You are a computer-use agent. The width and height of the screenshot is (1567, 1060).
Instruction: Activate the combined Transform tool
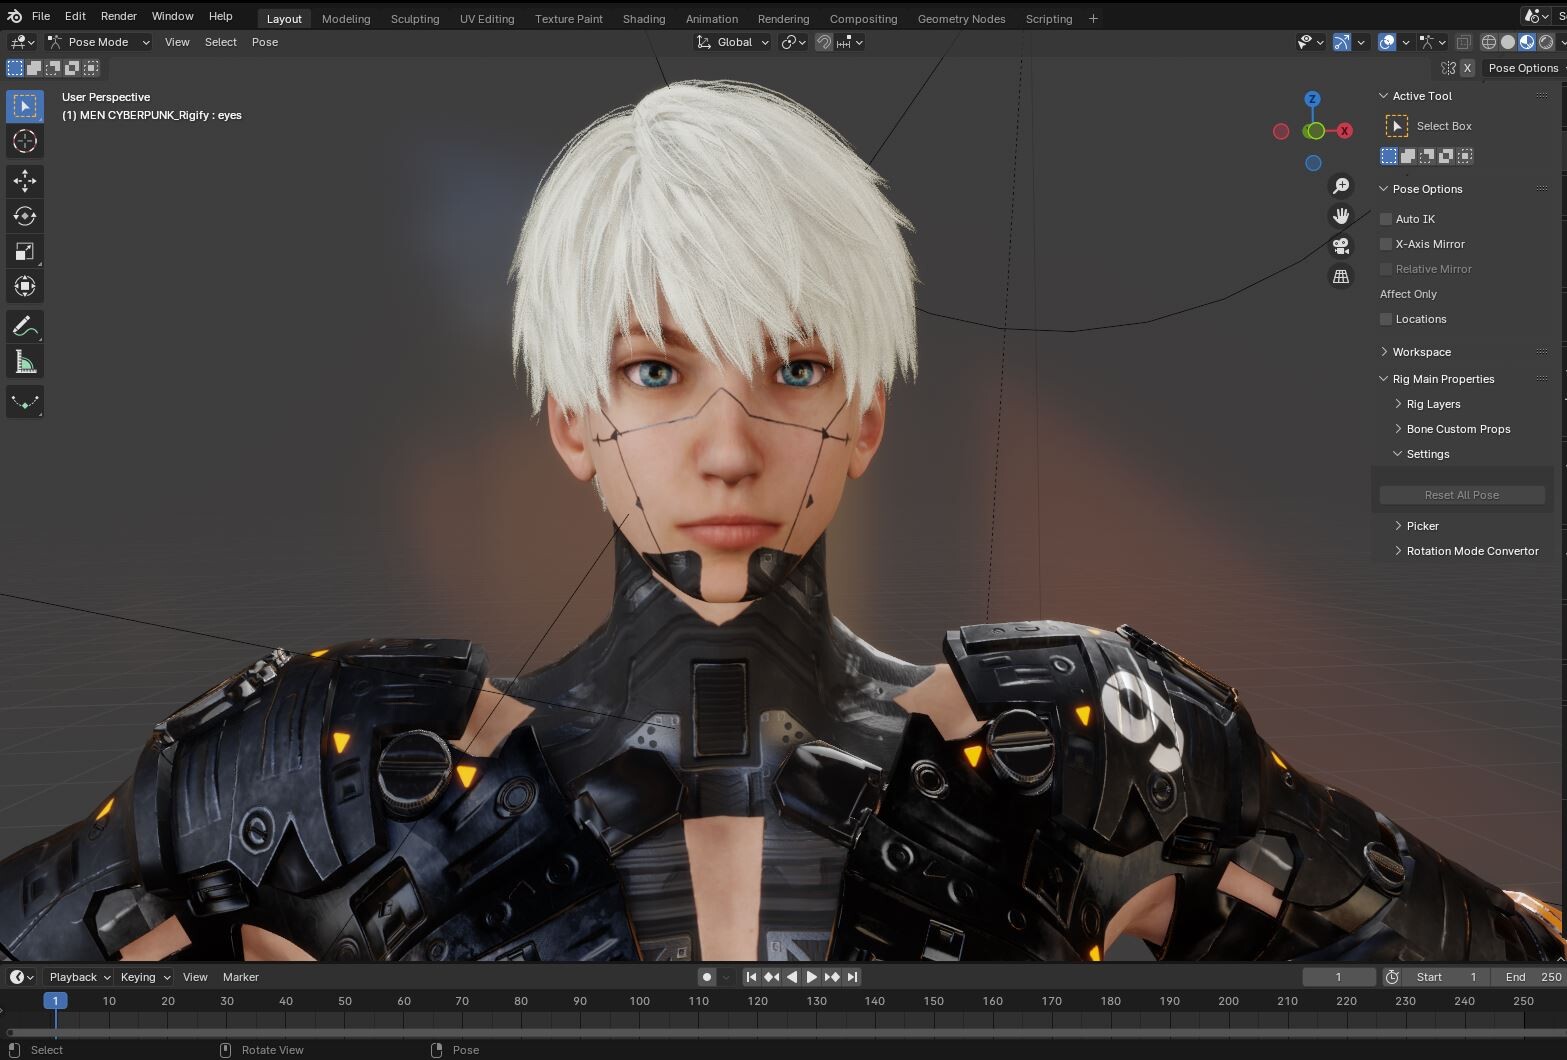pyautogui.click(x=25, y=286)
